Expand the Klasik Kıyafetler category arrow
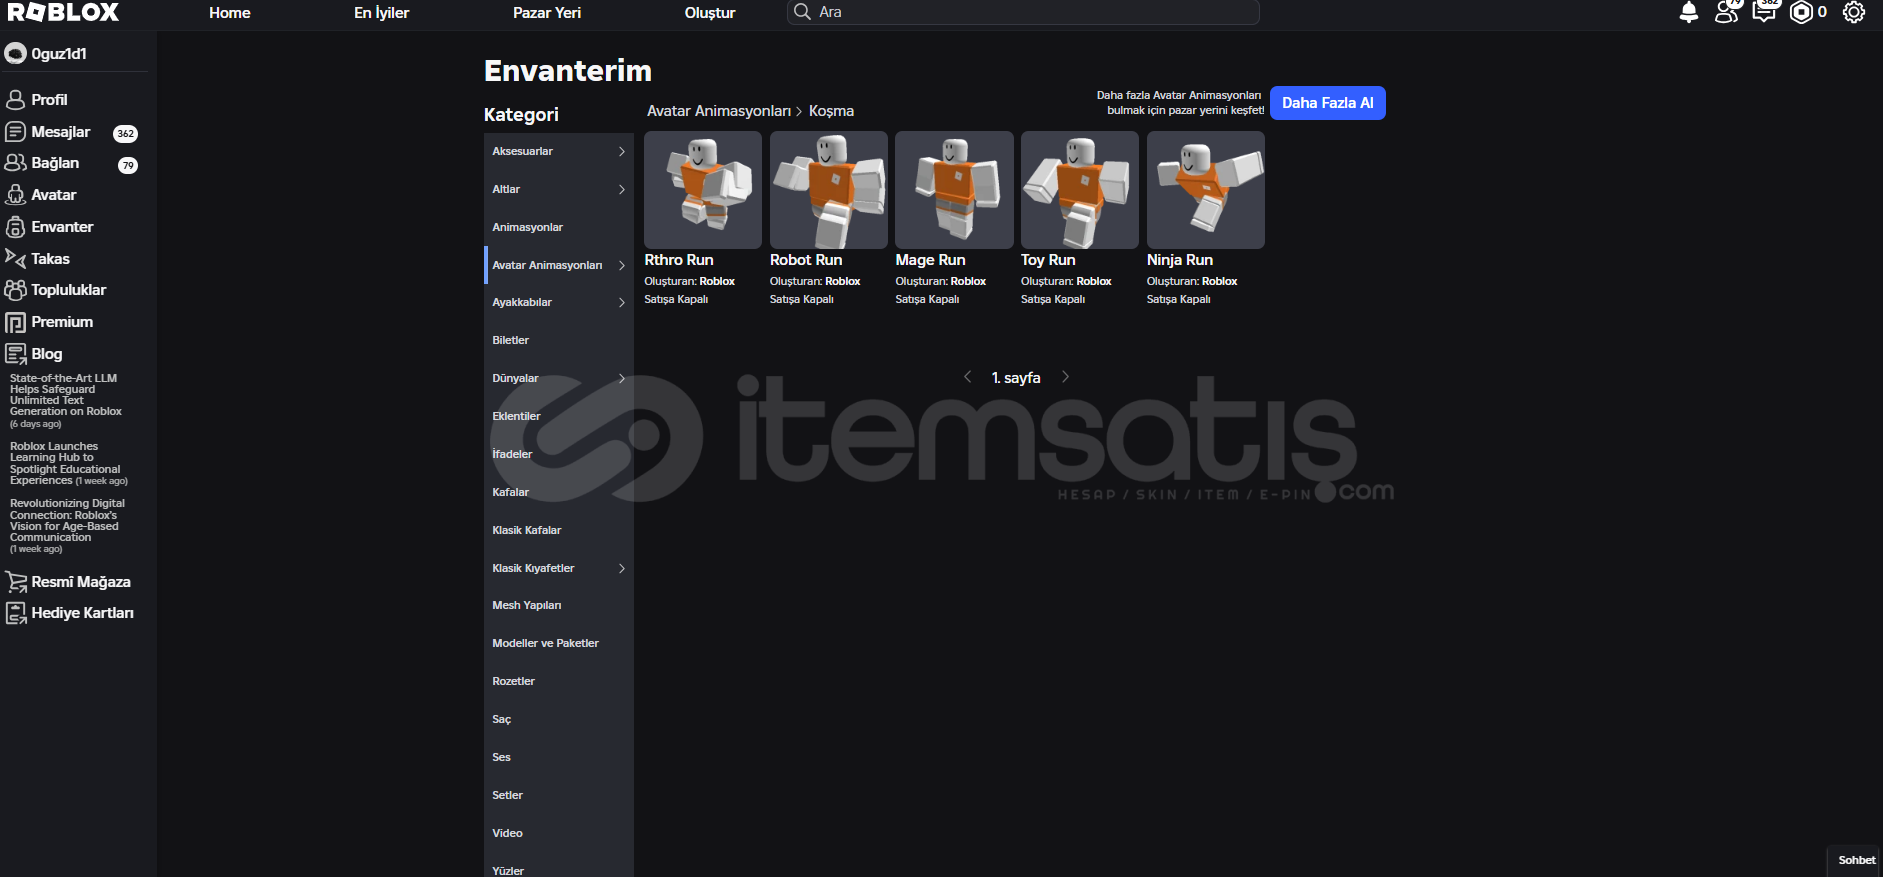This screenshot has height=877, width=1883. [621, 568]
